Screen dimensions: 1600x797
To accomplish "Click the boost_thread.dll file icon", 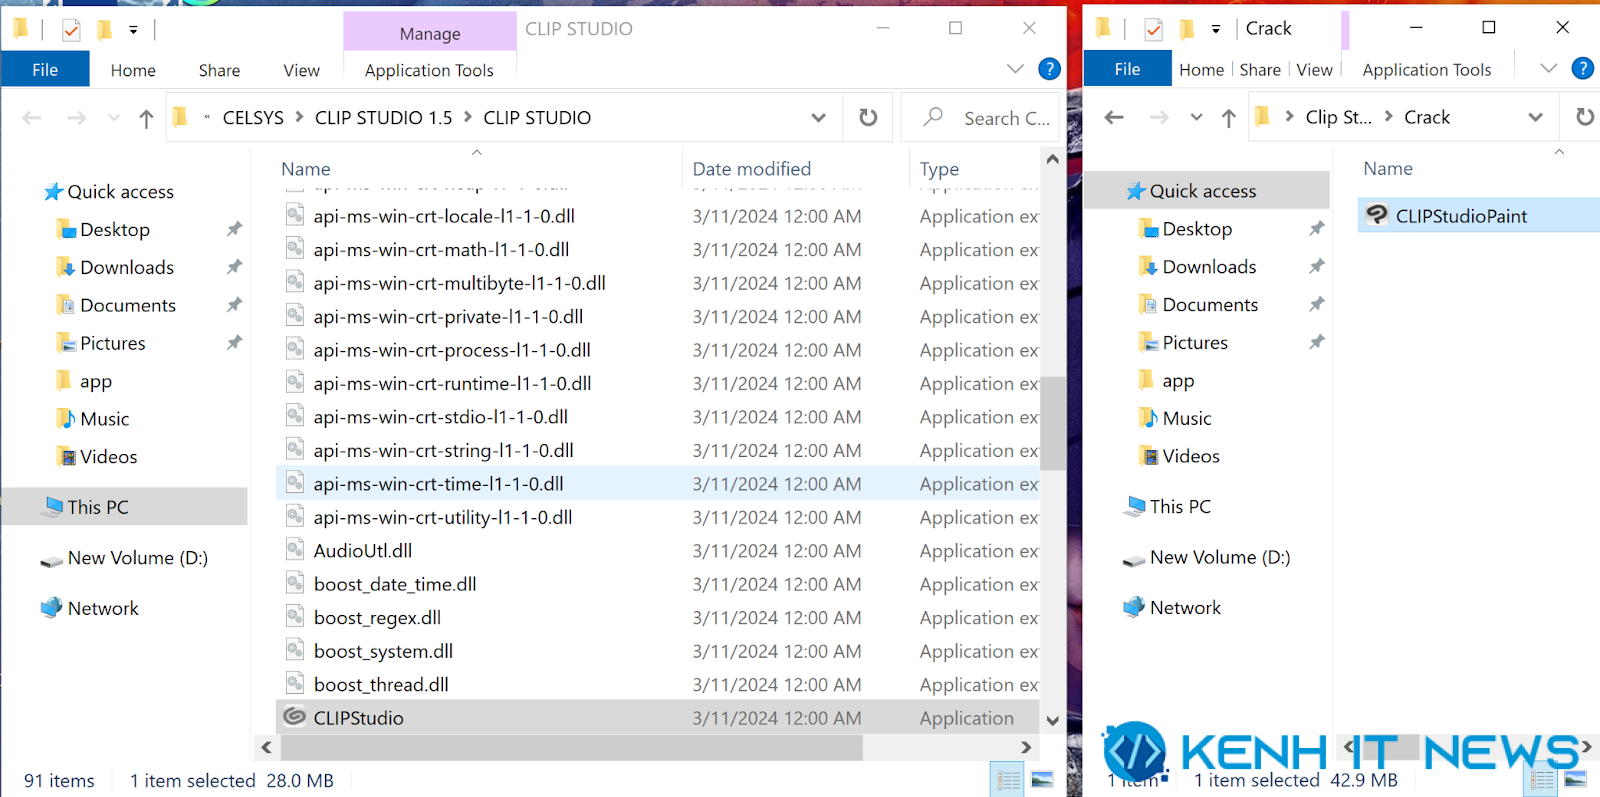I will coord(295,684).
